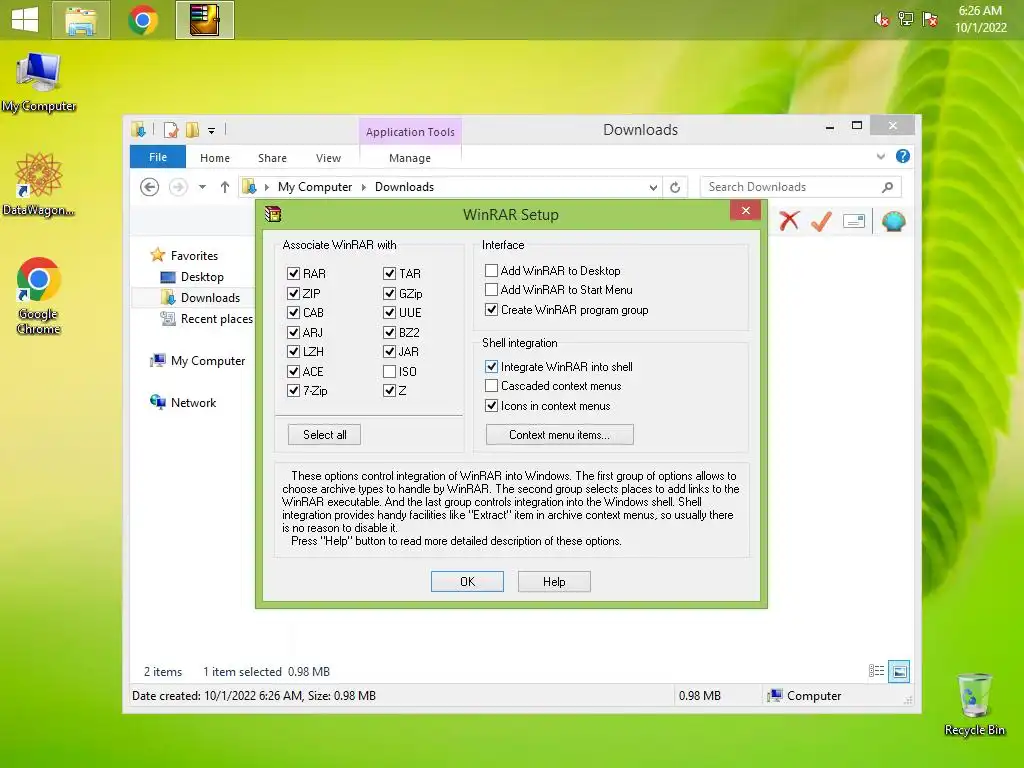Image resolution: width=1024 pixels, height=768 pixels.
Task: Select the WinRAR taskbar icon
Action: pyautogui.click(x=204, y=20)
